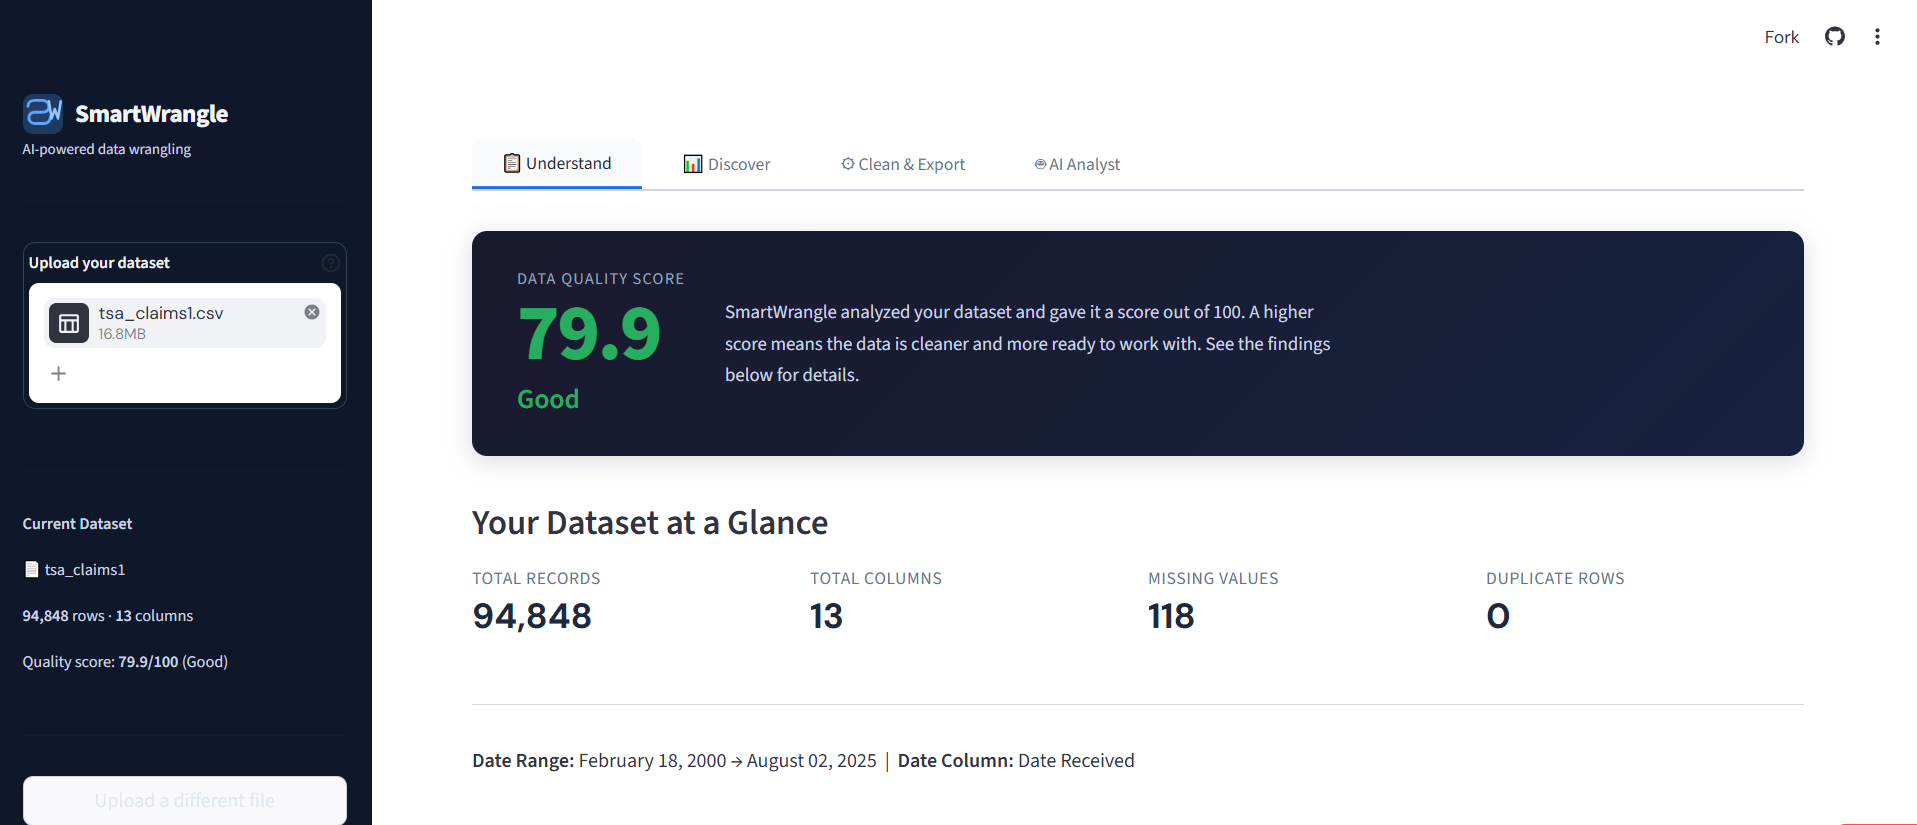Click the SmartWrangle logo icon
The width and height of the screenshot is (1917, 825).
click(43, 114)
